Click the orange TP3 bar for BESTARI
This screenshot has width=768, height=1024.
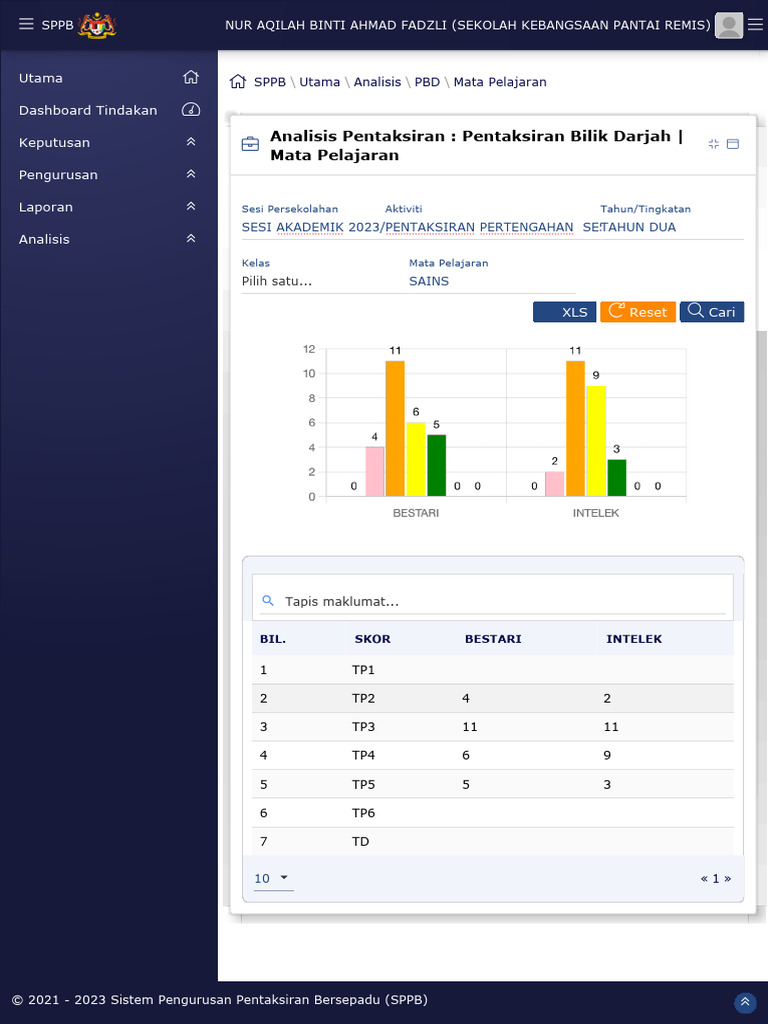pyautogui.click(x=395, y=428)
